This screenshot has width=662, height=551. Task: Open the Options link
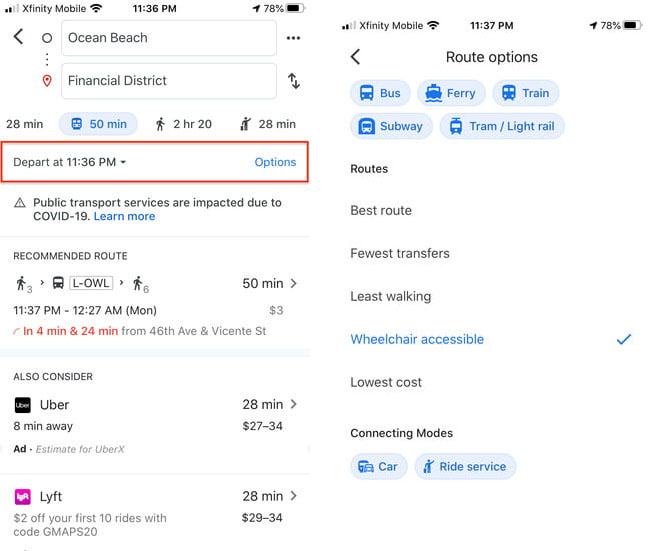tap(275, 162)
